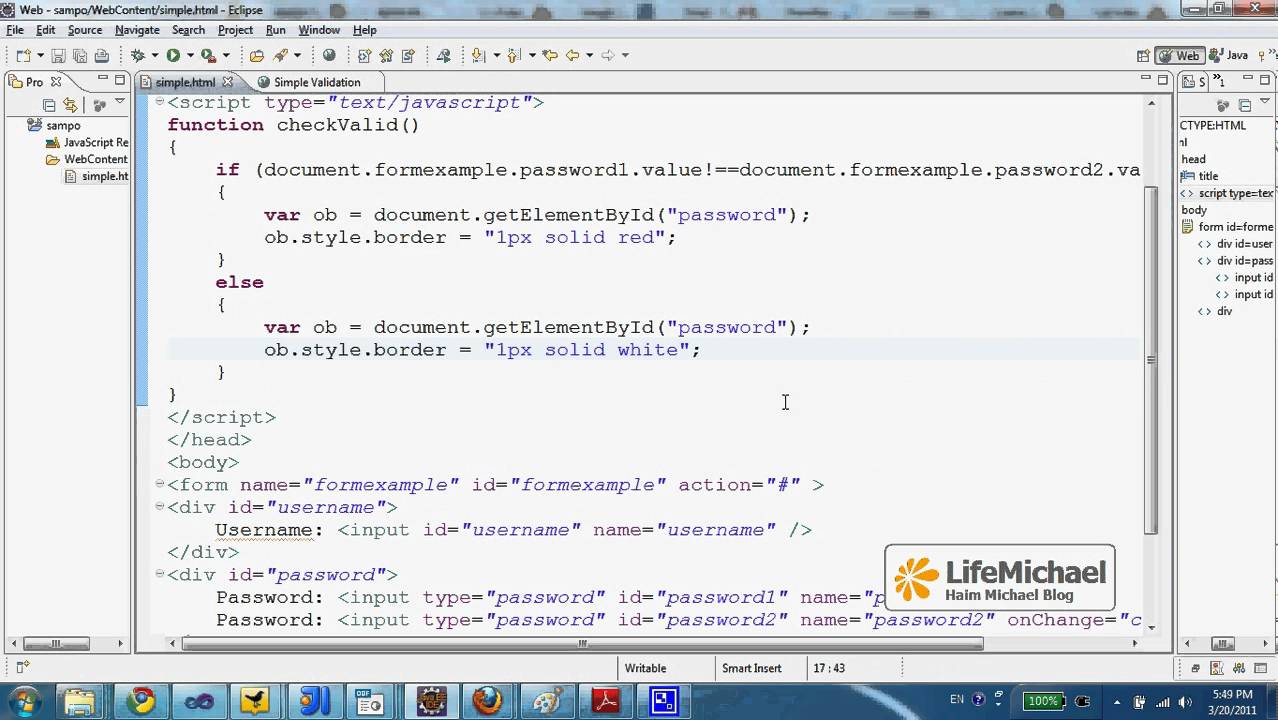Viewport: 1278px width, 720px height.
Task: Collapse the div id username fold
Action: (160, 507)
